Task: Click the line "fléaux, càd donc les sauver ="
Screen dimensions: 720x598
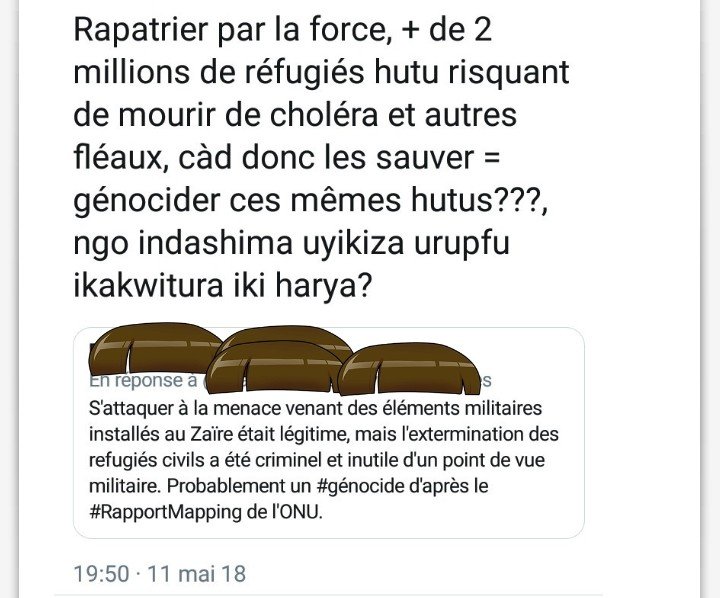Action: 287,158
